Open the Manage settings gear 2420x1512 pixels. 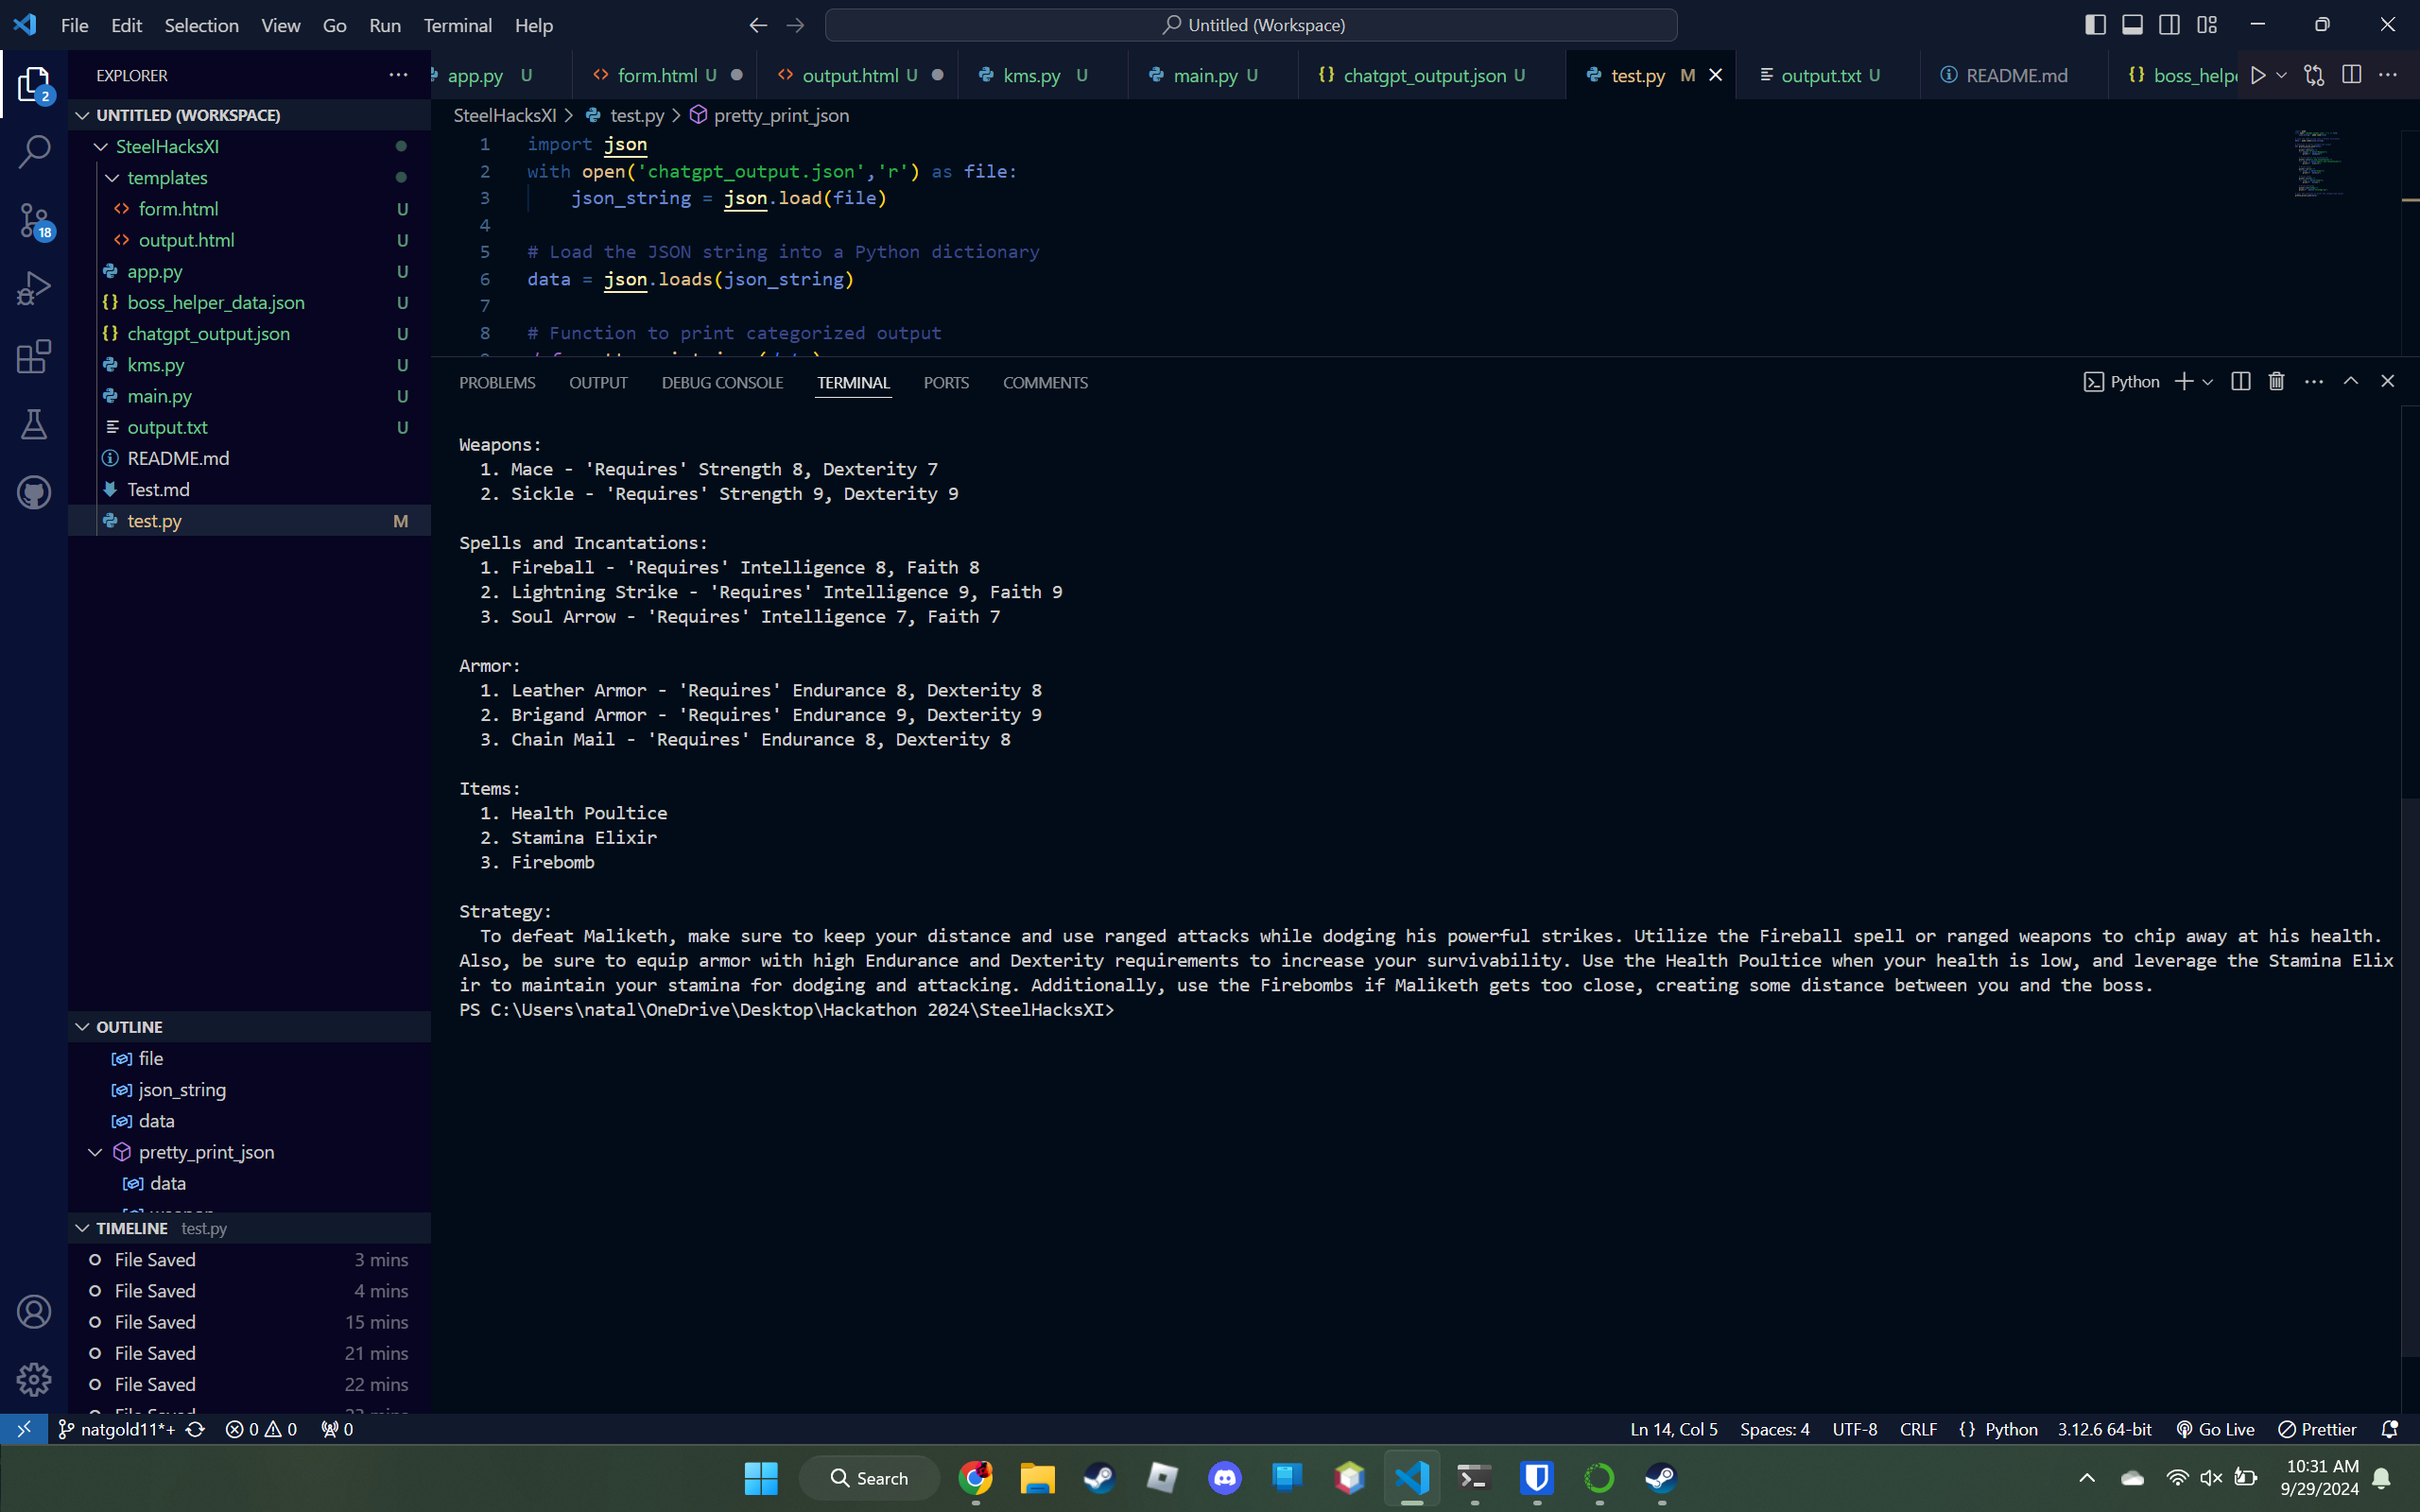tap(33, 1379)
